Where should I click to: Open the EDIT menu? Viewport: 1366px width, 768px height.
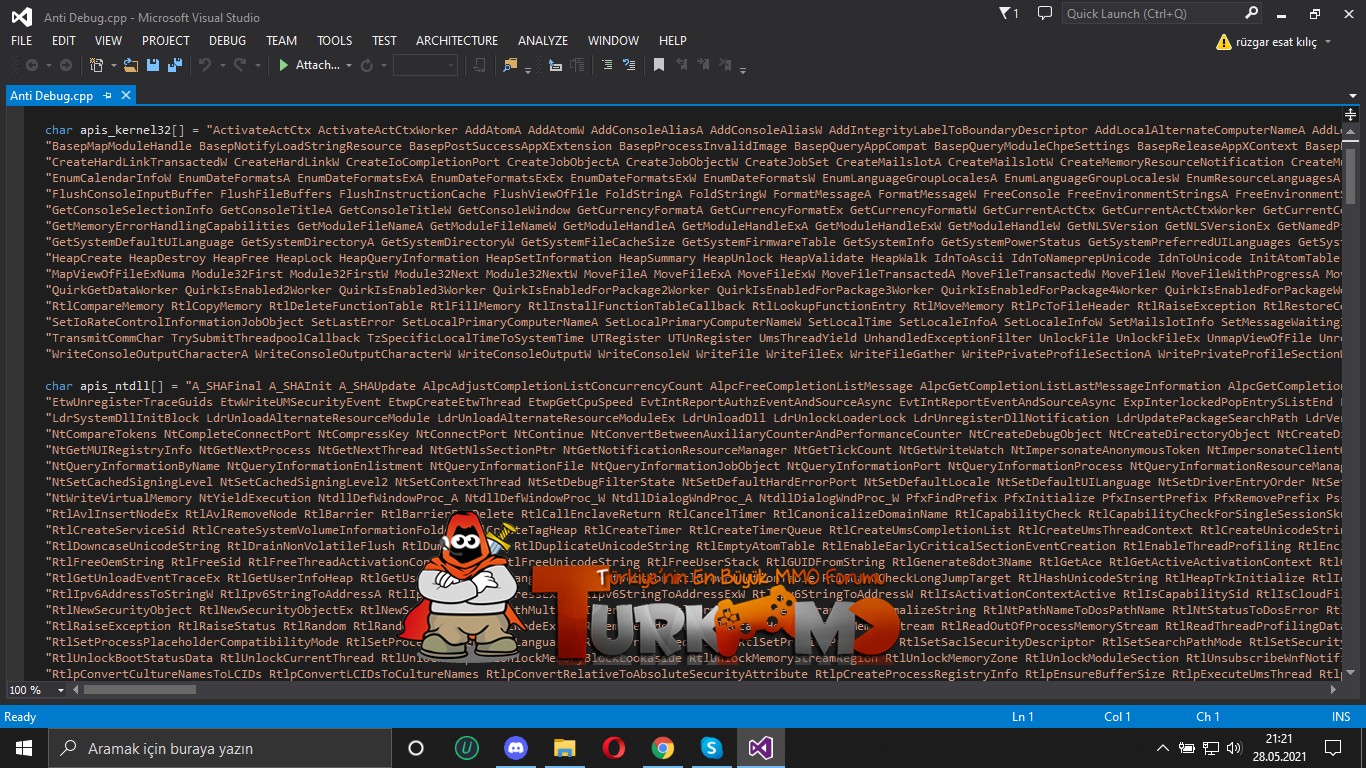point(64,41)
